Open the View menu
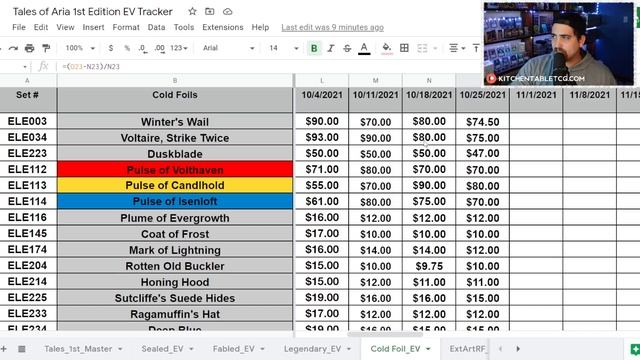Screen dimensions: 640x360 pos(65,27)
